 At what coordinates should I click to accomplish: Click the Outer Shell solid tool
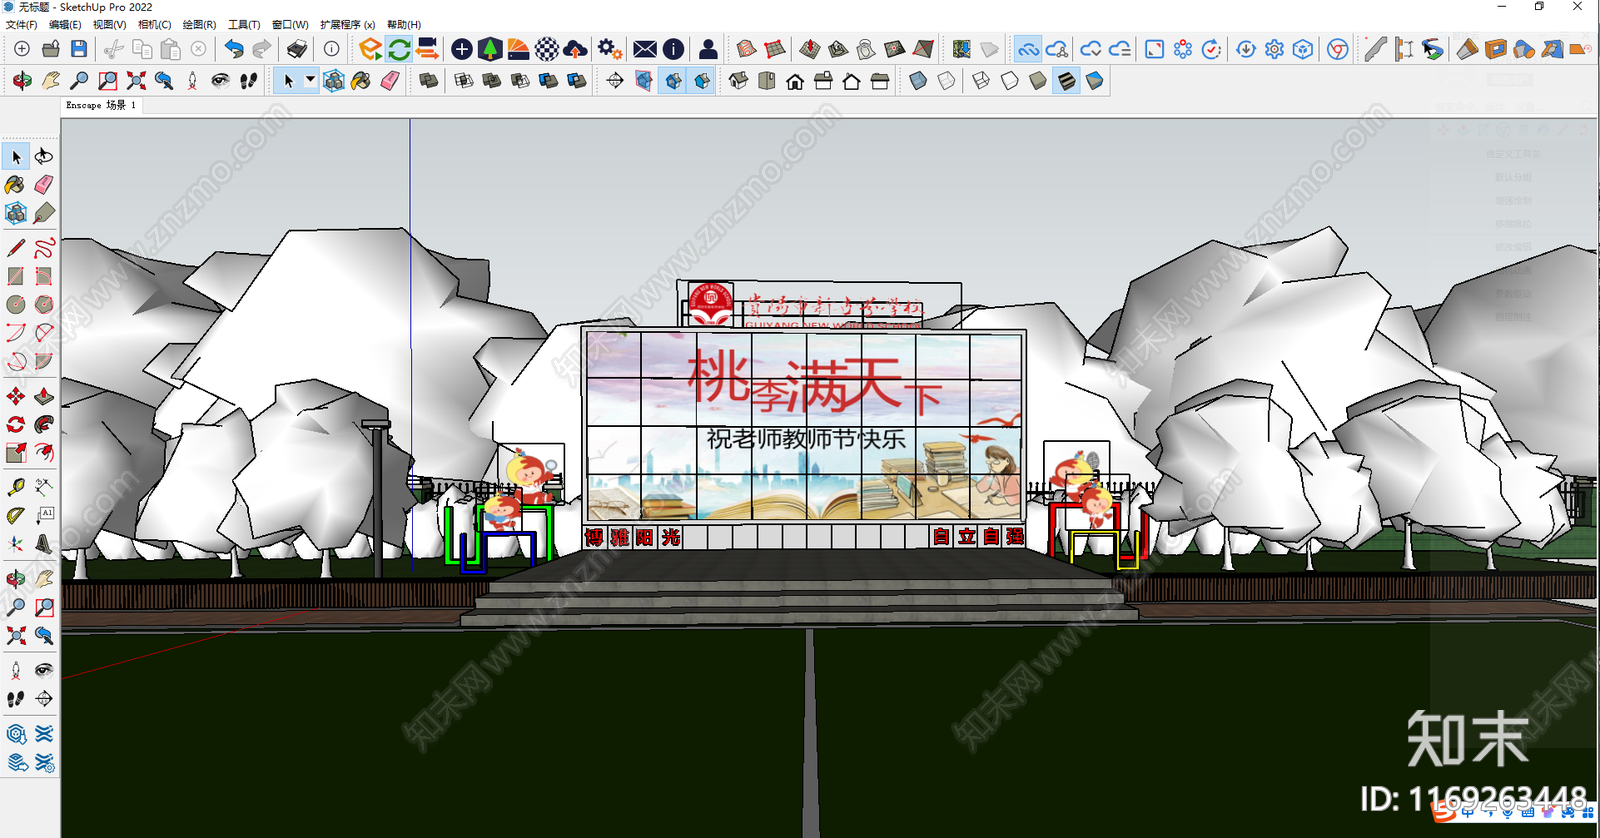[429, 80]
